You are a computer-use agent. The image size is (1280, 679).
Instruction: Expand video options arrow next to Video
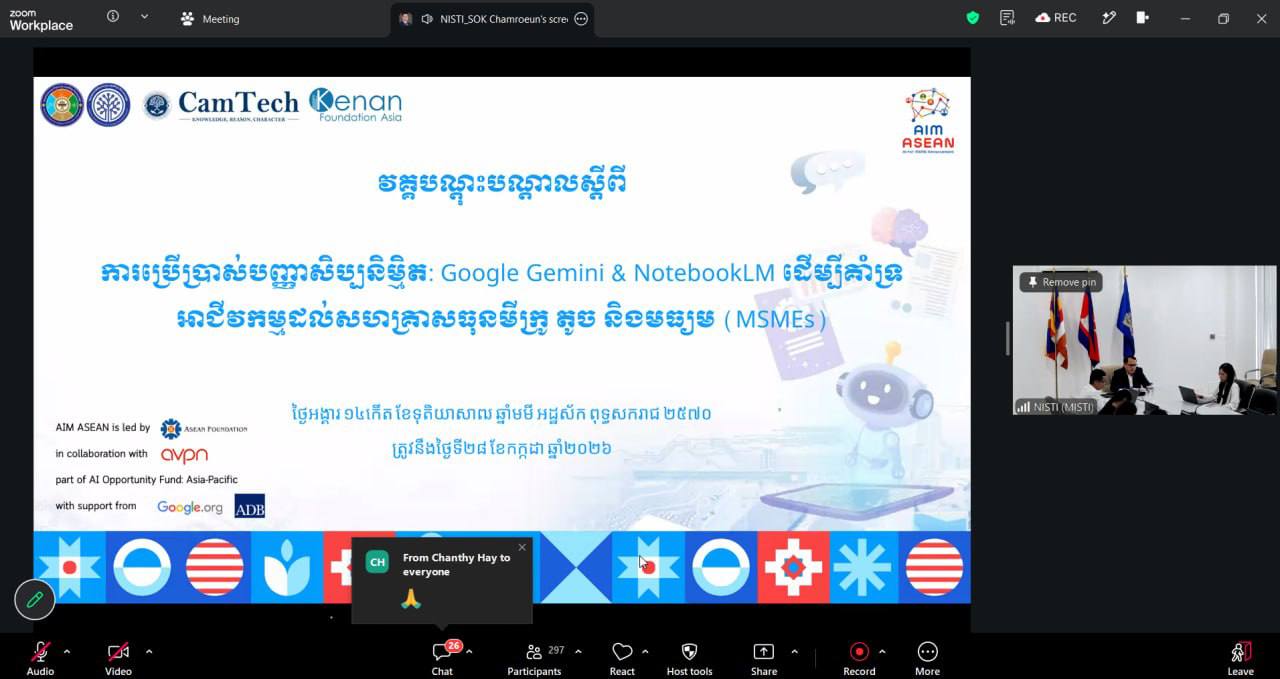pos(149,652)
